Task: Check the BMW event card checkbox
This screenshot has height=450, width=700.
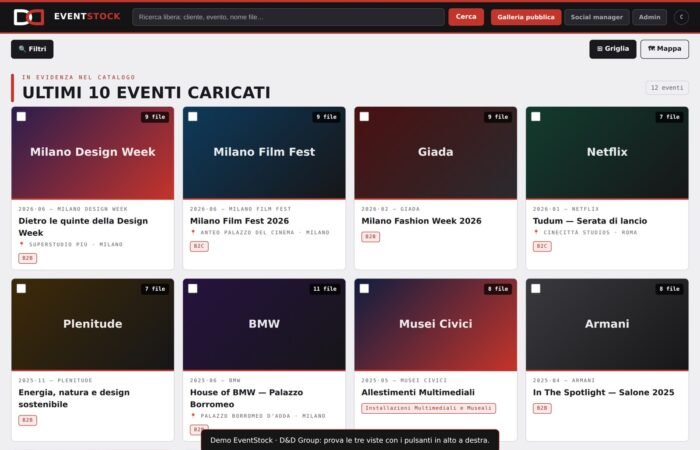Action: [192, 288]
